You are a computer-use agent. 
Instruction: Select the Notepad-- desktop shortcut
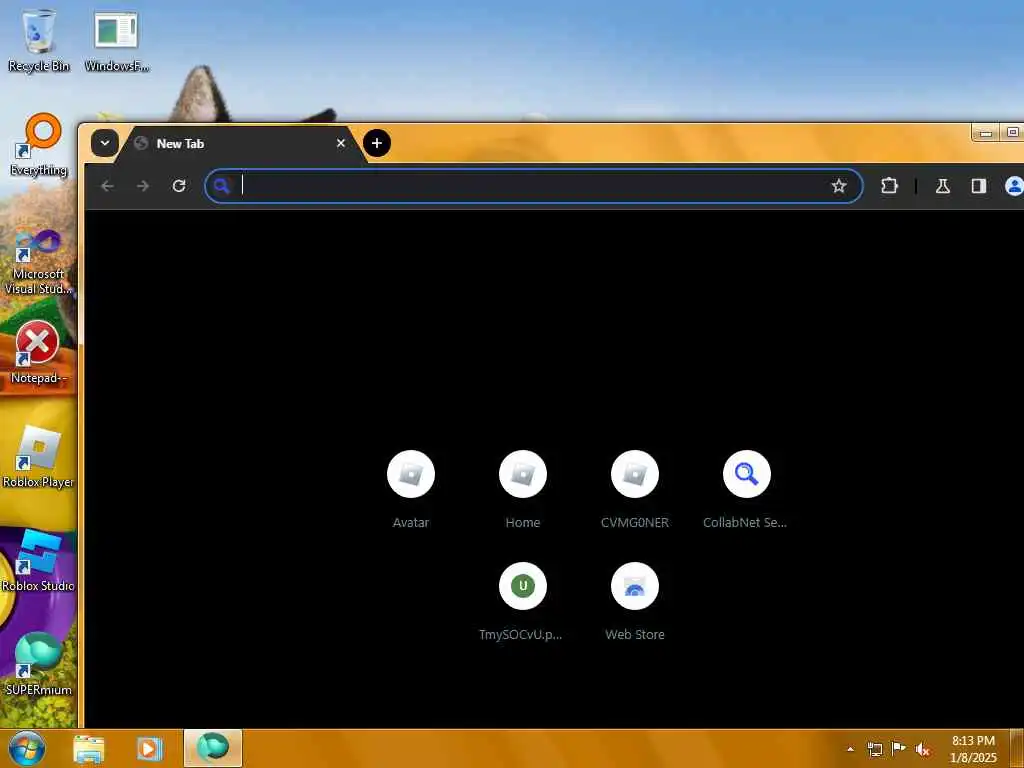(x=39, y=353)
